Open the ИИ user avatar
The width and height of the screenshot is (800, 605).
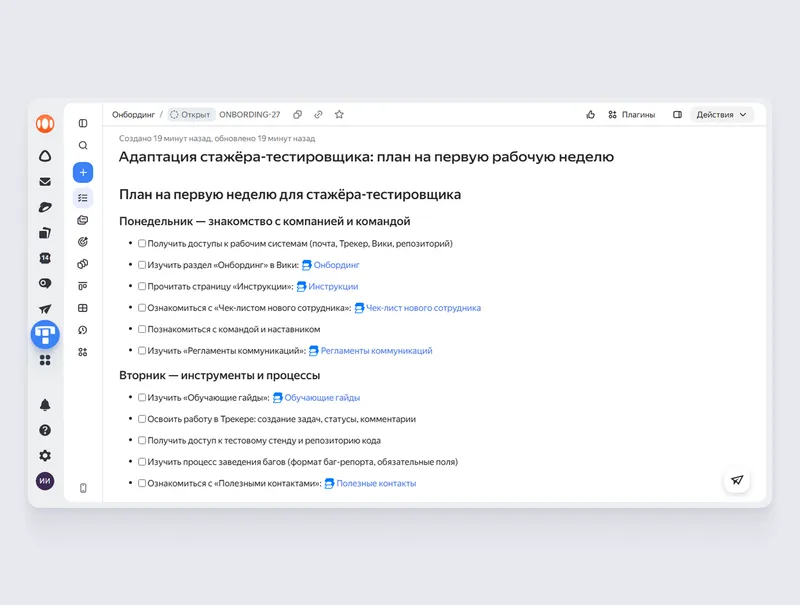coord(45,481)
